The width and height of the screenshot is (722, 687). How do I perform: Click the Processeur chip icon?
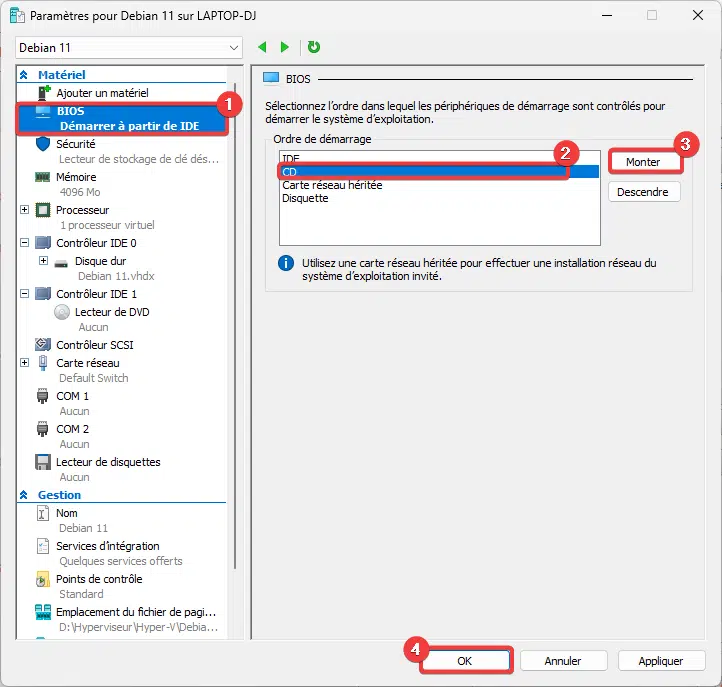pyautogui.click(x=43, y=210)
